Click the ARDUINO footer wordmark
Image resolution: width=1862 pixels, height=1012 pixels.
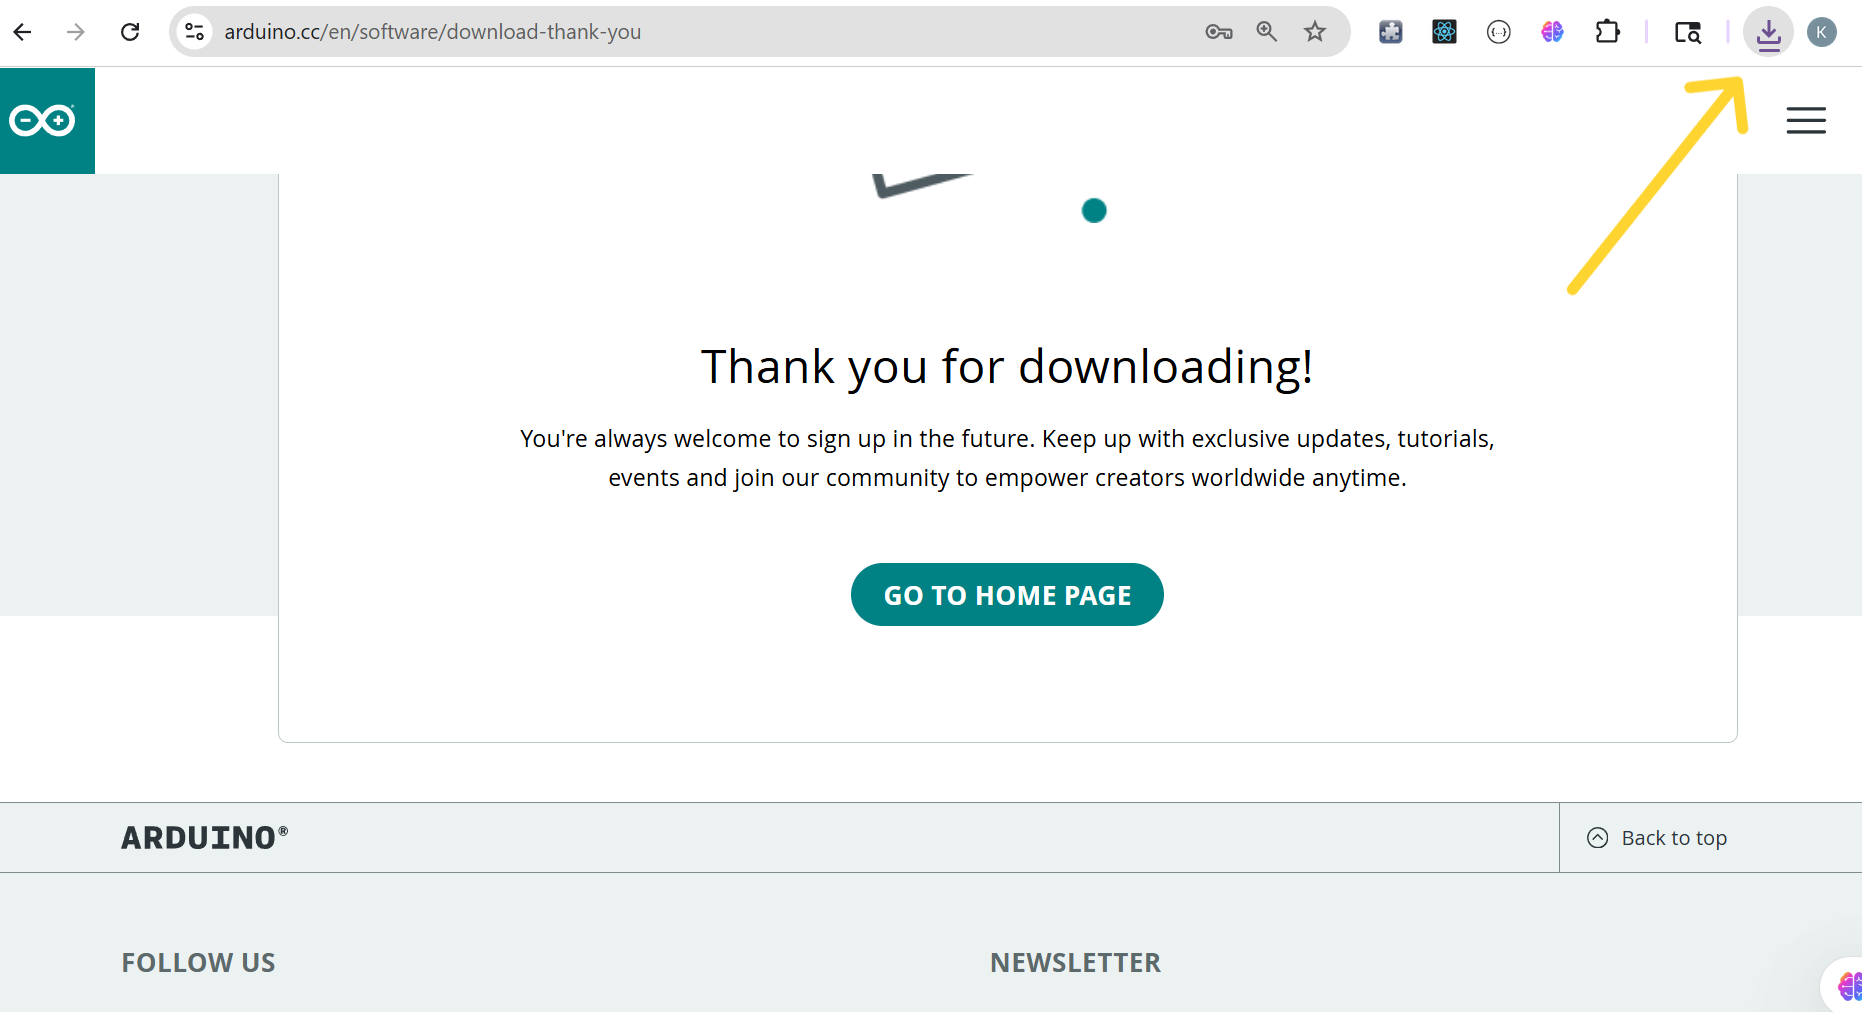pos(205,838)
